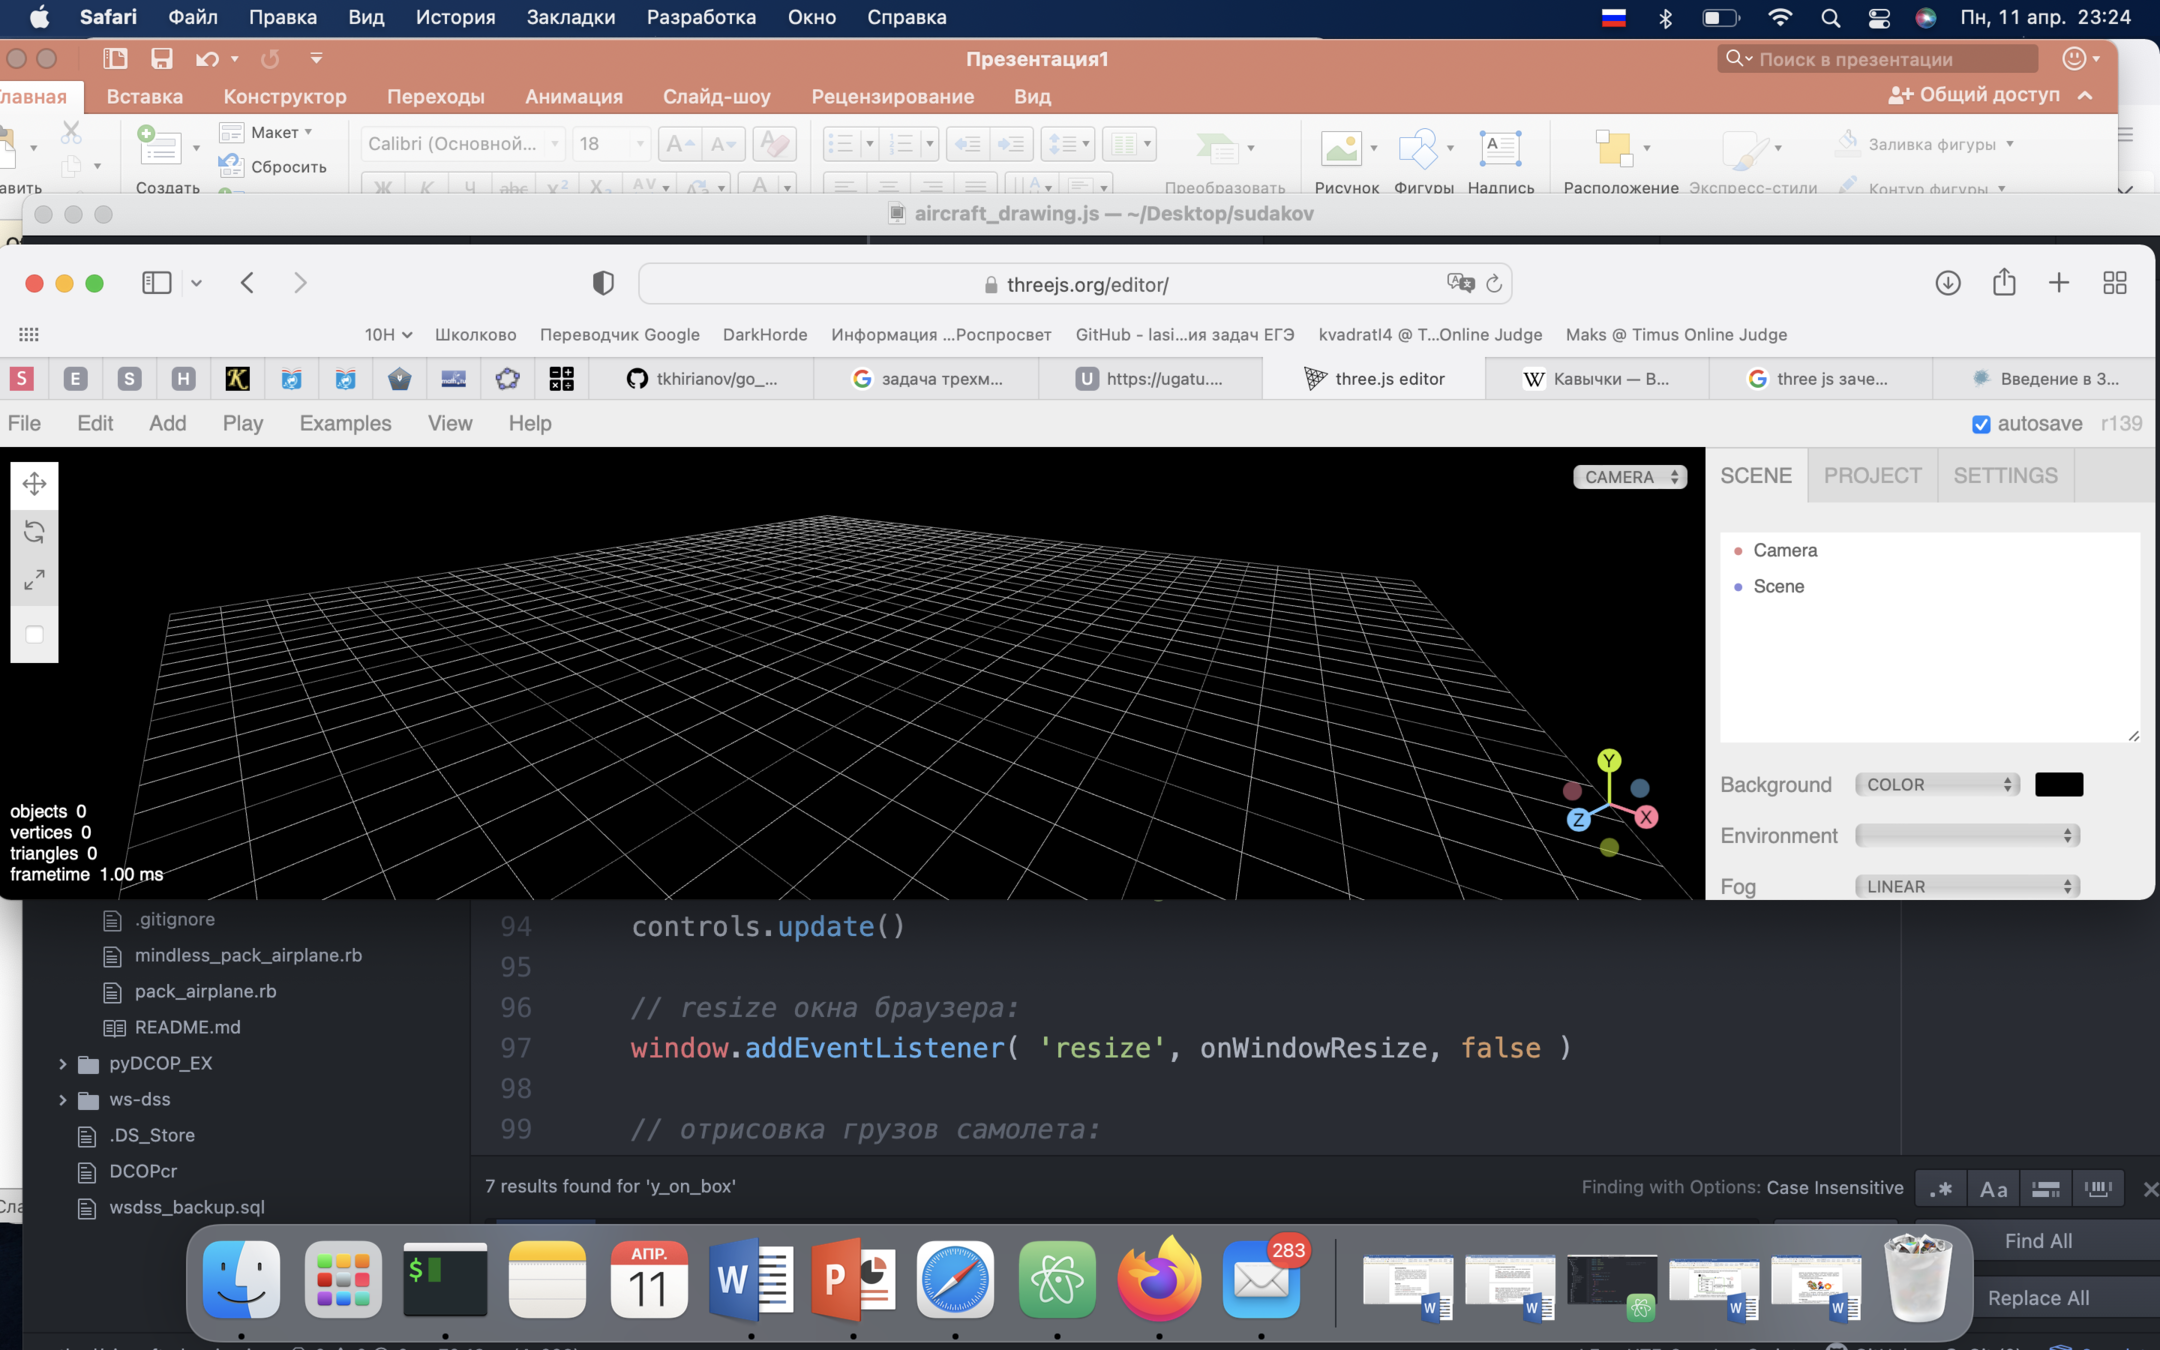Toggle the local space checkbox in toolbar
This screenshot has height=1350, width=2160.
coord(34,634)
